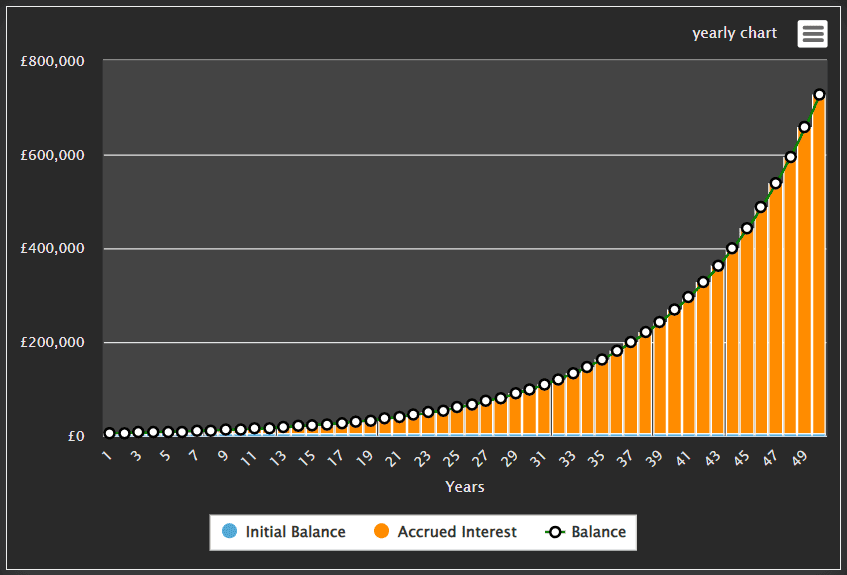The height and width of the screenshot is (575, 847).
Task: Click the Balance marker for year 47
Action: point(776,183)
